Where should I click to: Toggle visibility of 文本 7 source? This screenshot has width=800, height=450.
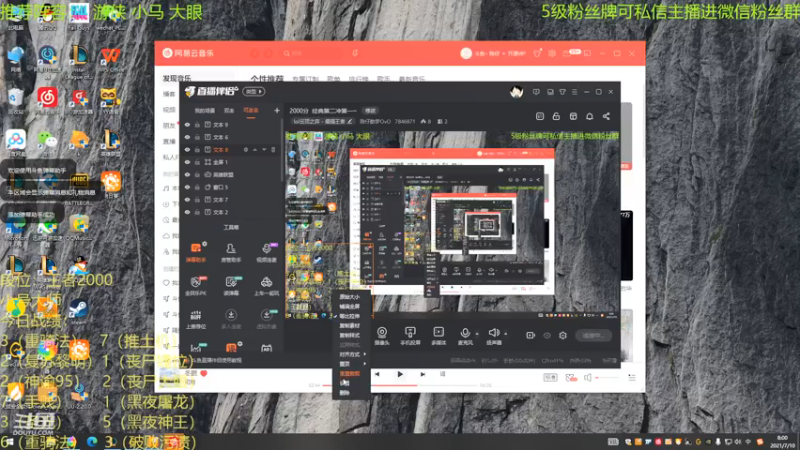pos(187,199)
